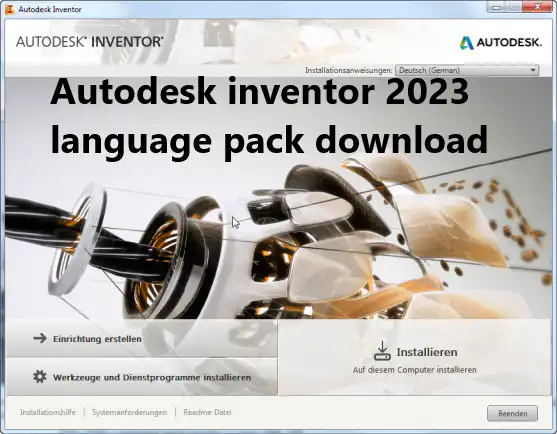Click the arrow icon beside Einrichtung erstellen

pyautogui.click(x=40, y=338)
